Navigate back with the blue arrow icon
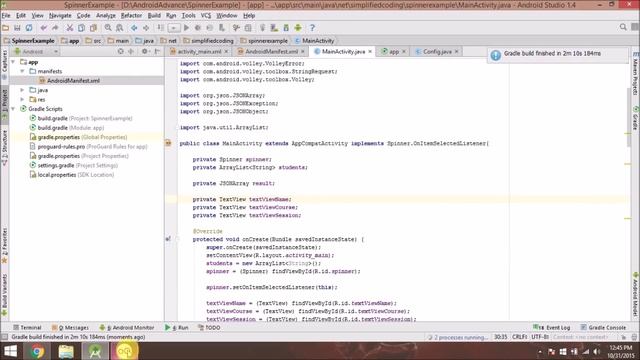Image resolution: width=640 pixels, height=360 pixels. 134,28
